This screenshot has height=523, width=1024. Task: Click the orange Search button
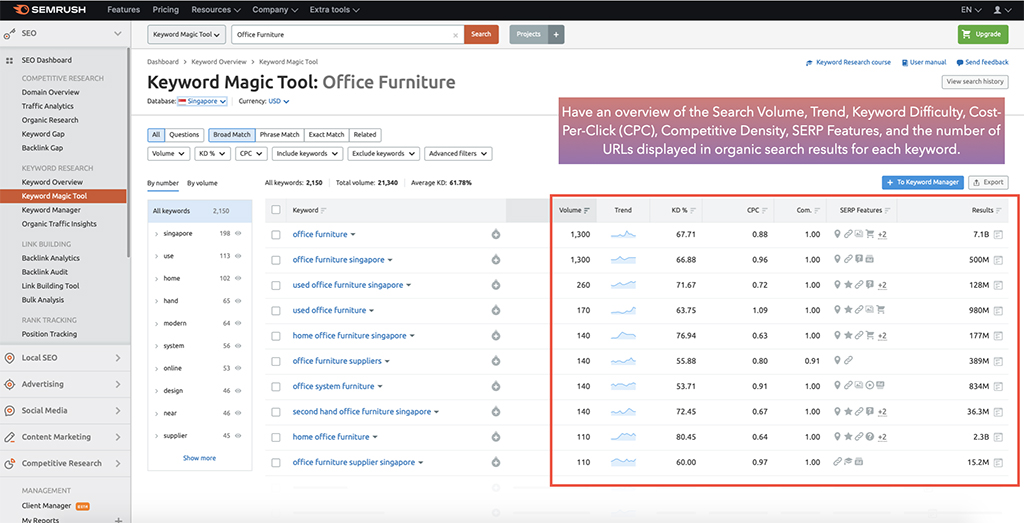pos(481,35)
